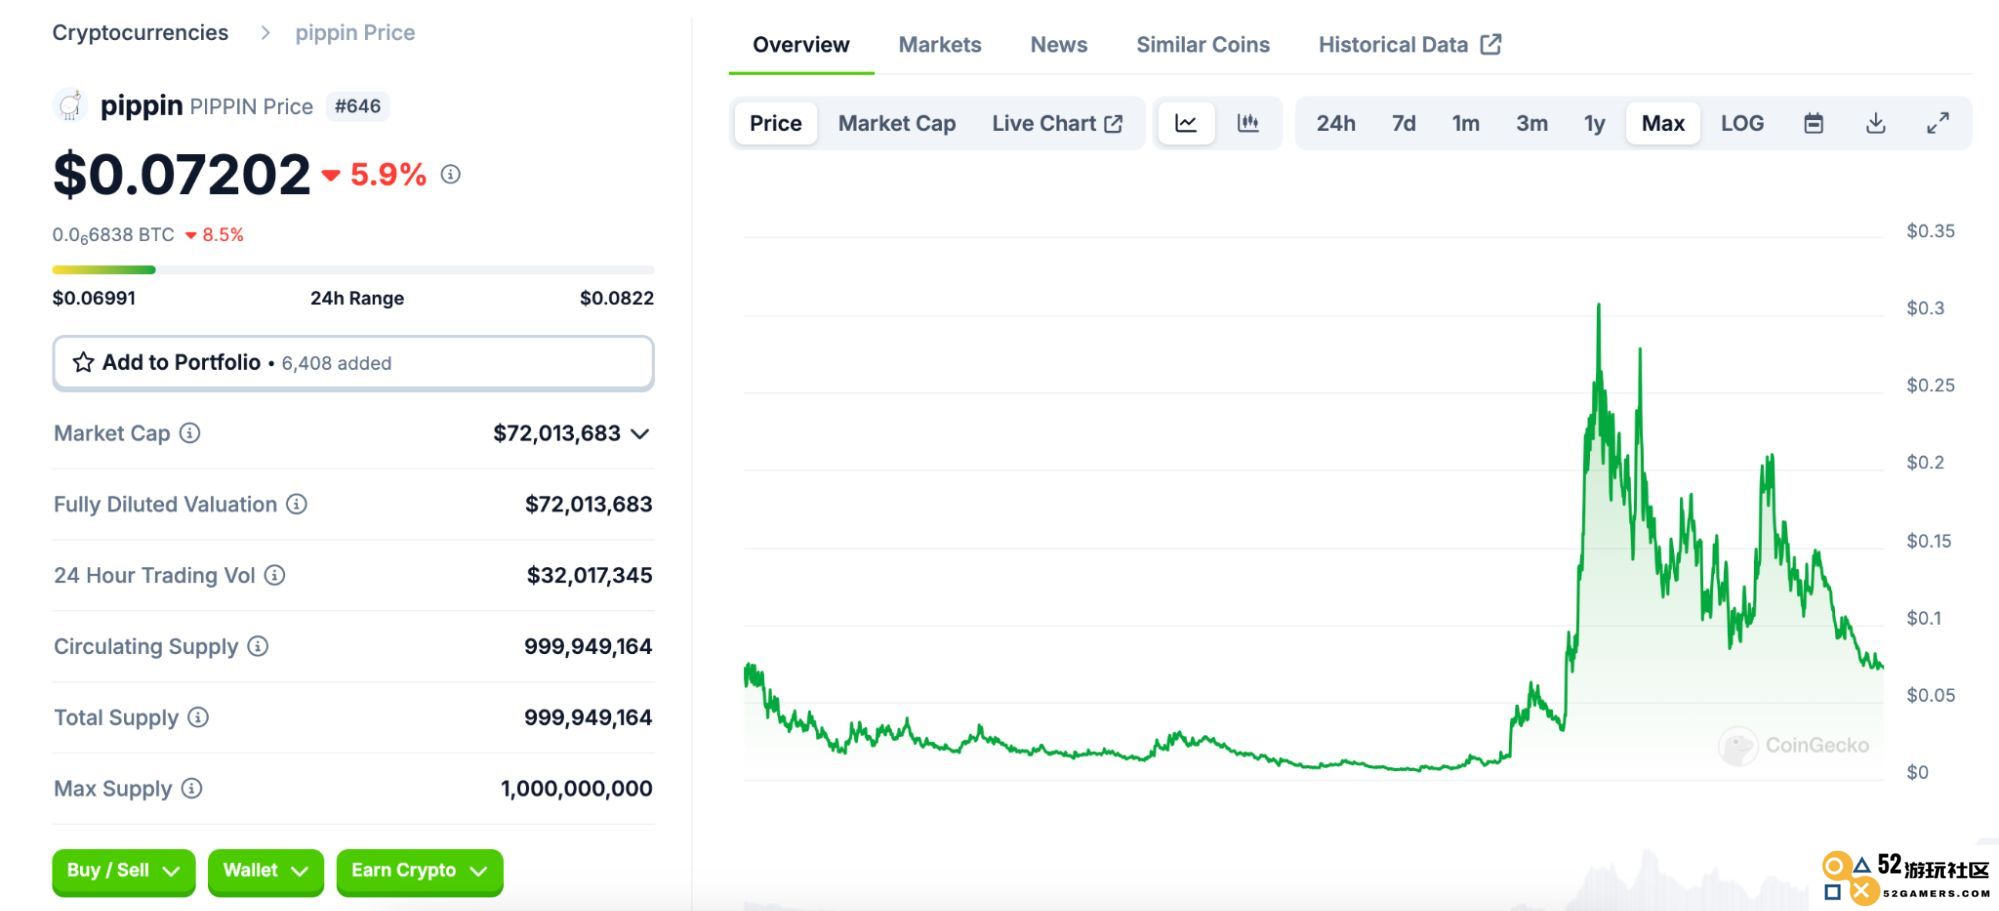Select the 1m time range
Image resolution: width=1999 pixels, height=911 pixels.
[1466, 123]
